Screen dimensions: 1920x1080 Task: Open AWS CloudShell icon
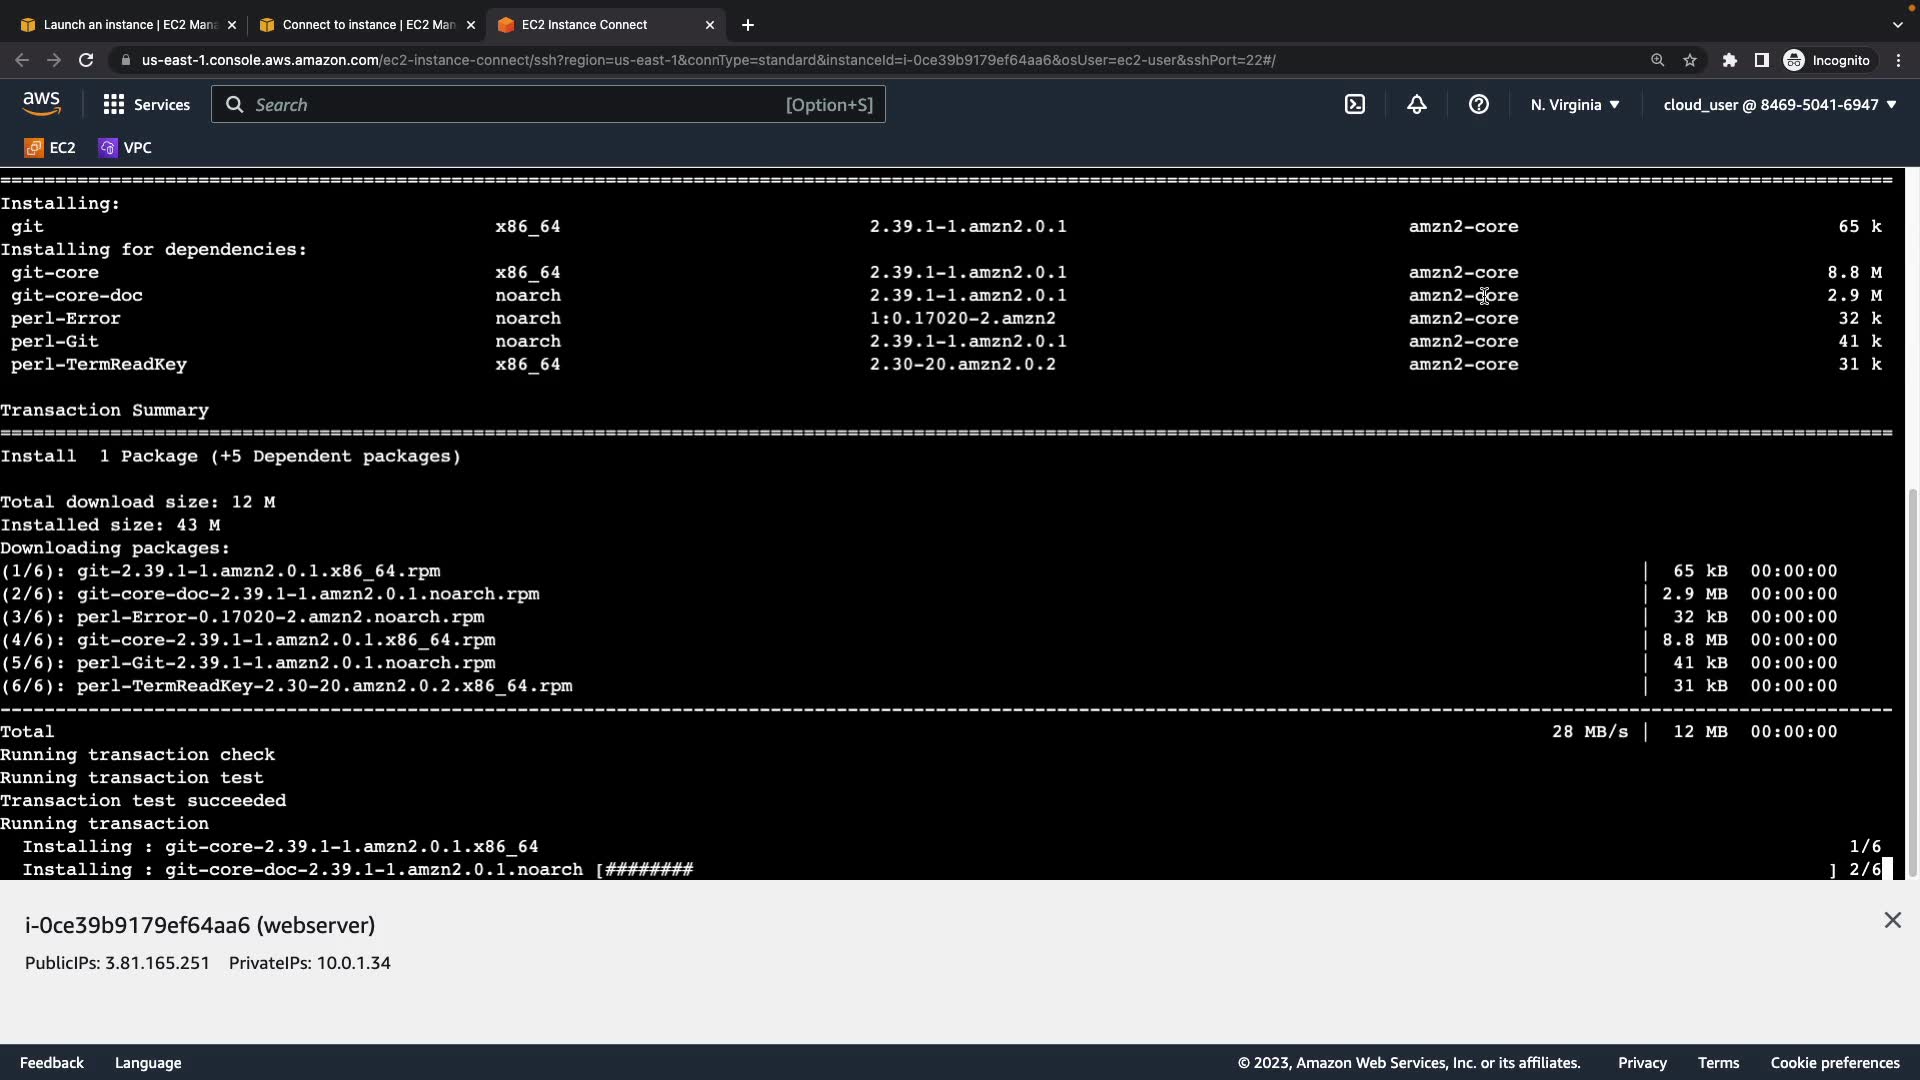click(1355, 104)
